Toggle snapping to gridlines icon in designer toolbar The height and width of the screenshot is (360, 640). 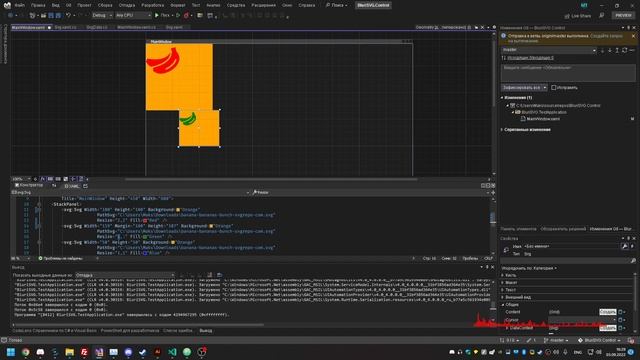coord(58,179)
